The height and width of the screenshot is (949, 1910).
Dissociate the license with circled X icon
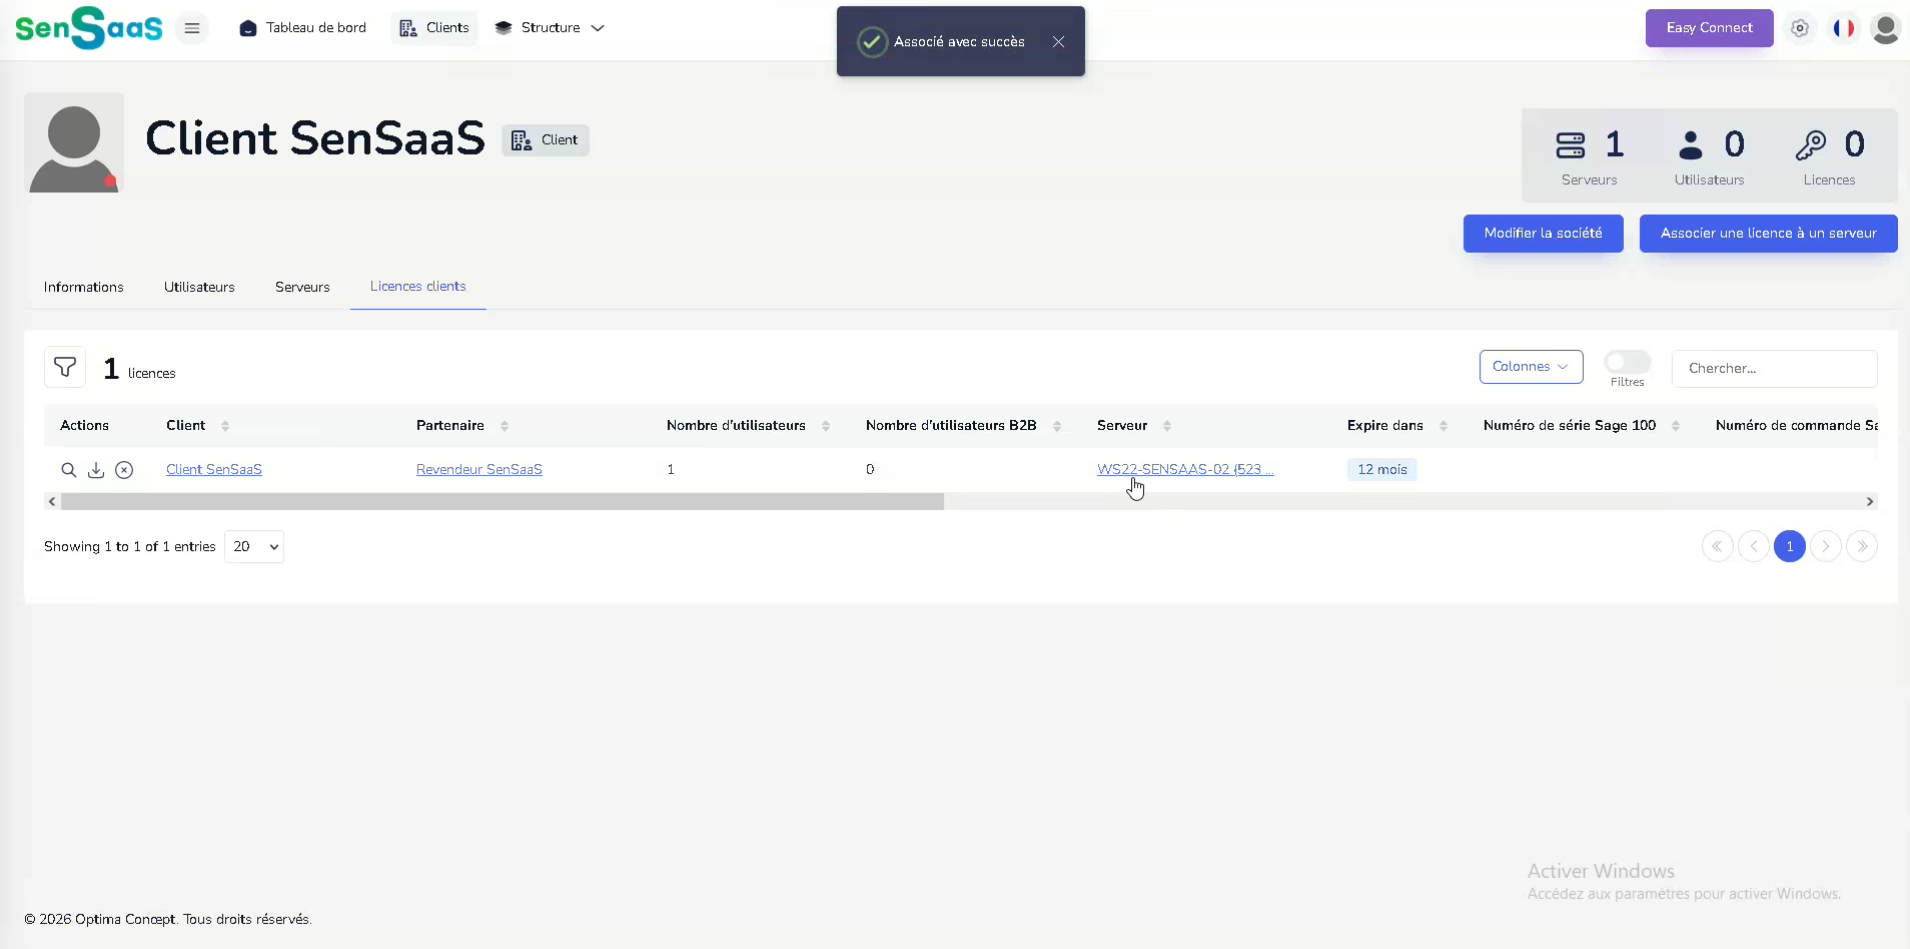(x=124, y=470)
